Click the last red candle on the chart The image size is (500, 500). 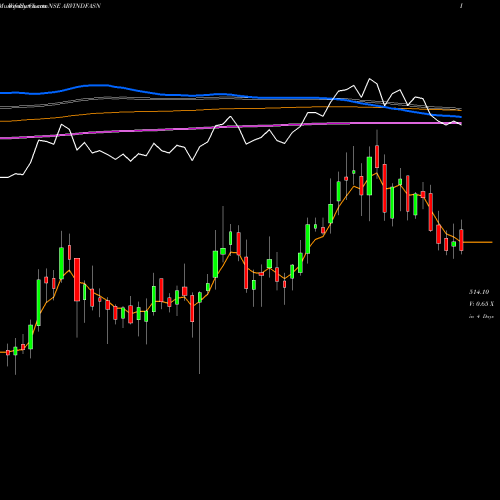pyautogui.click(x=461, y=240)
